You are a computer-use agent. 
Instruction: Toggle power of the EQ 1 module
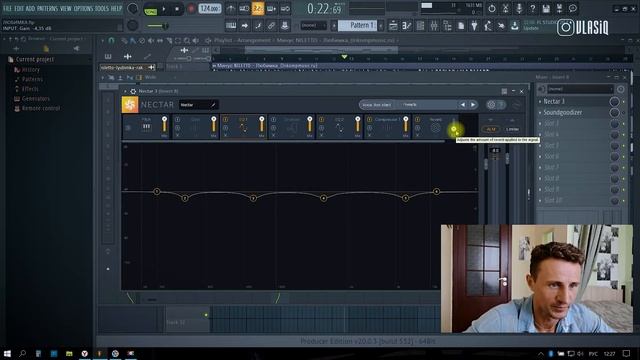click(x=225, y=120)
